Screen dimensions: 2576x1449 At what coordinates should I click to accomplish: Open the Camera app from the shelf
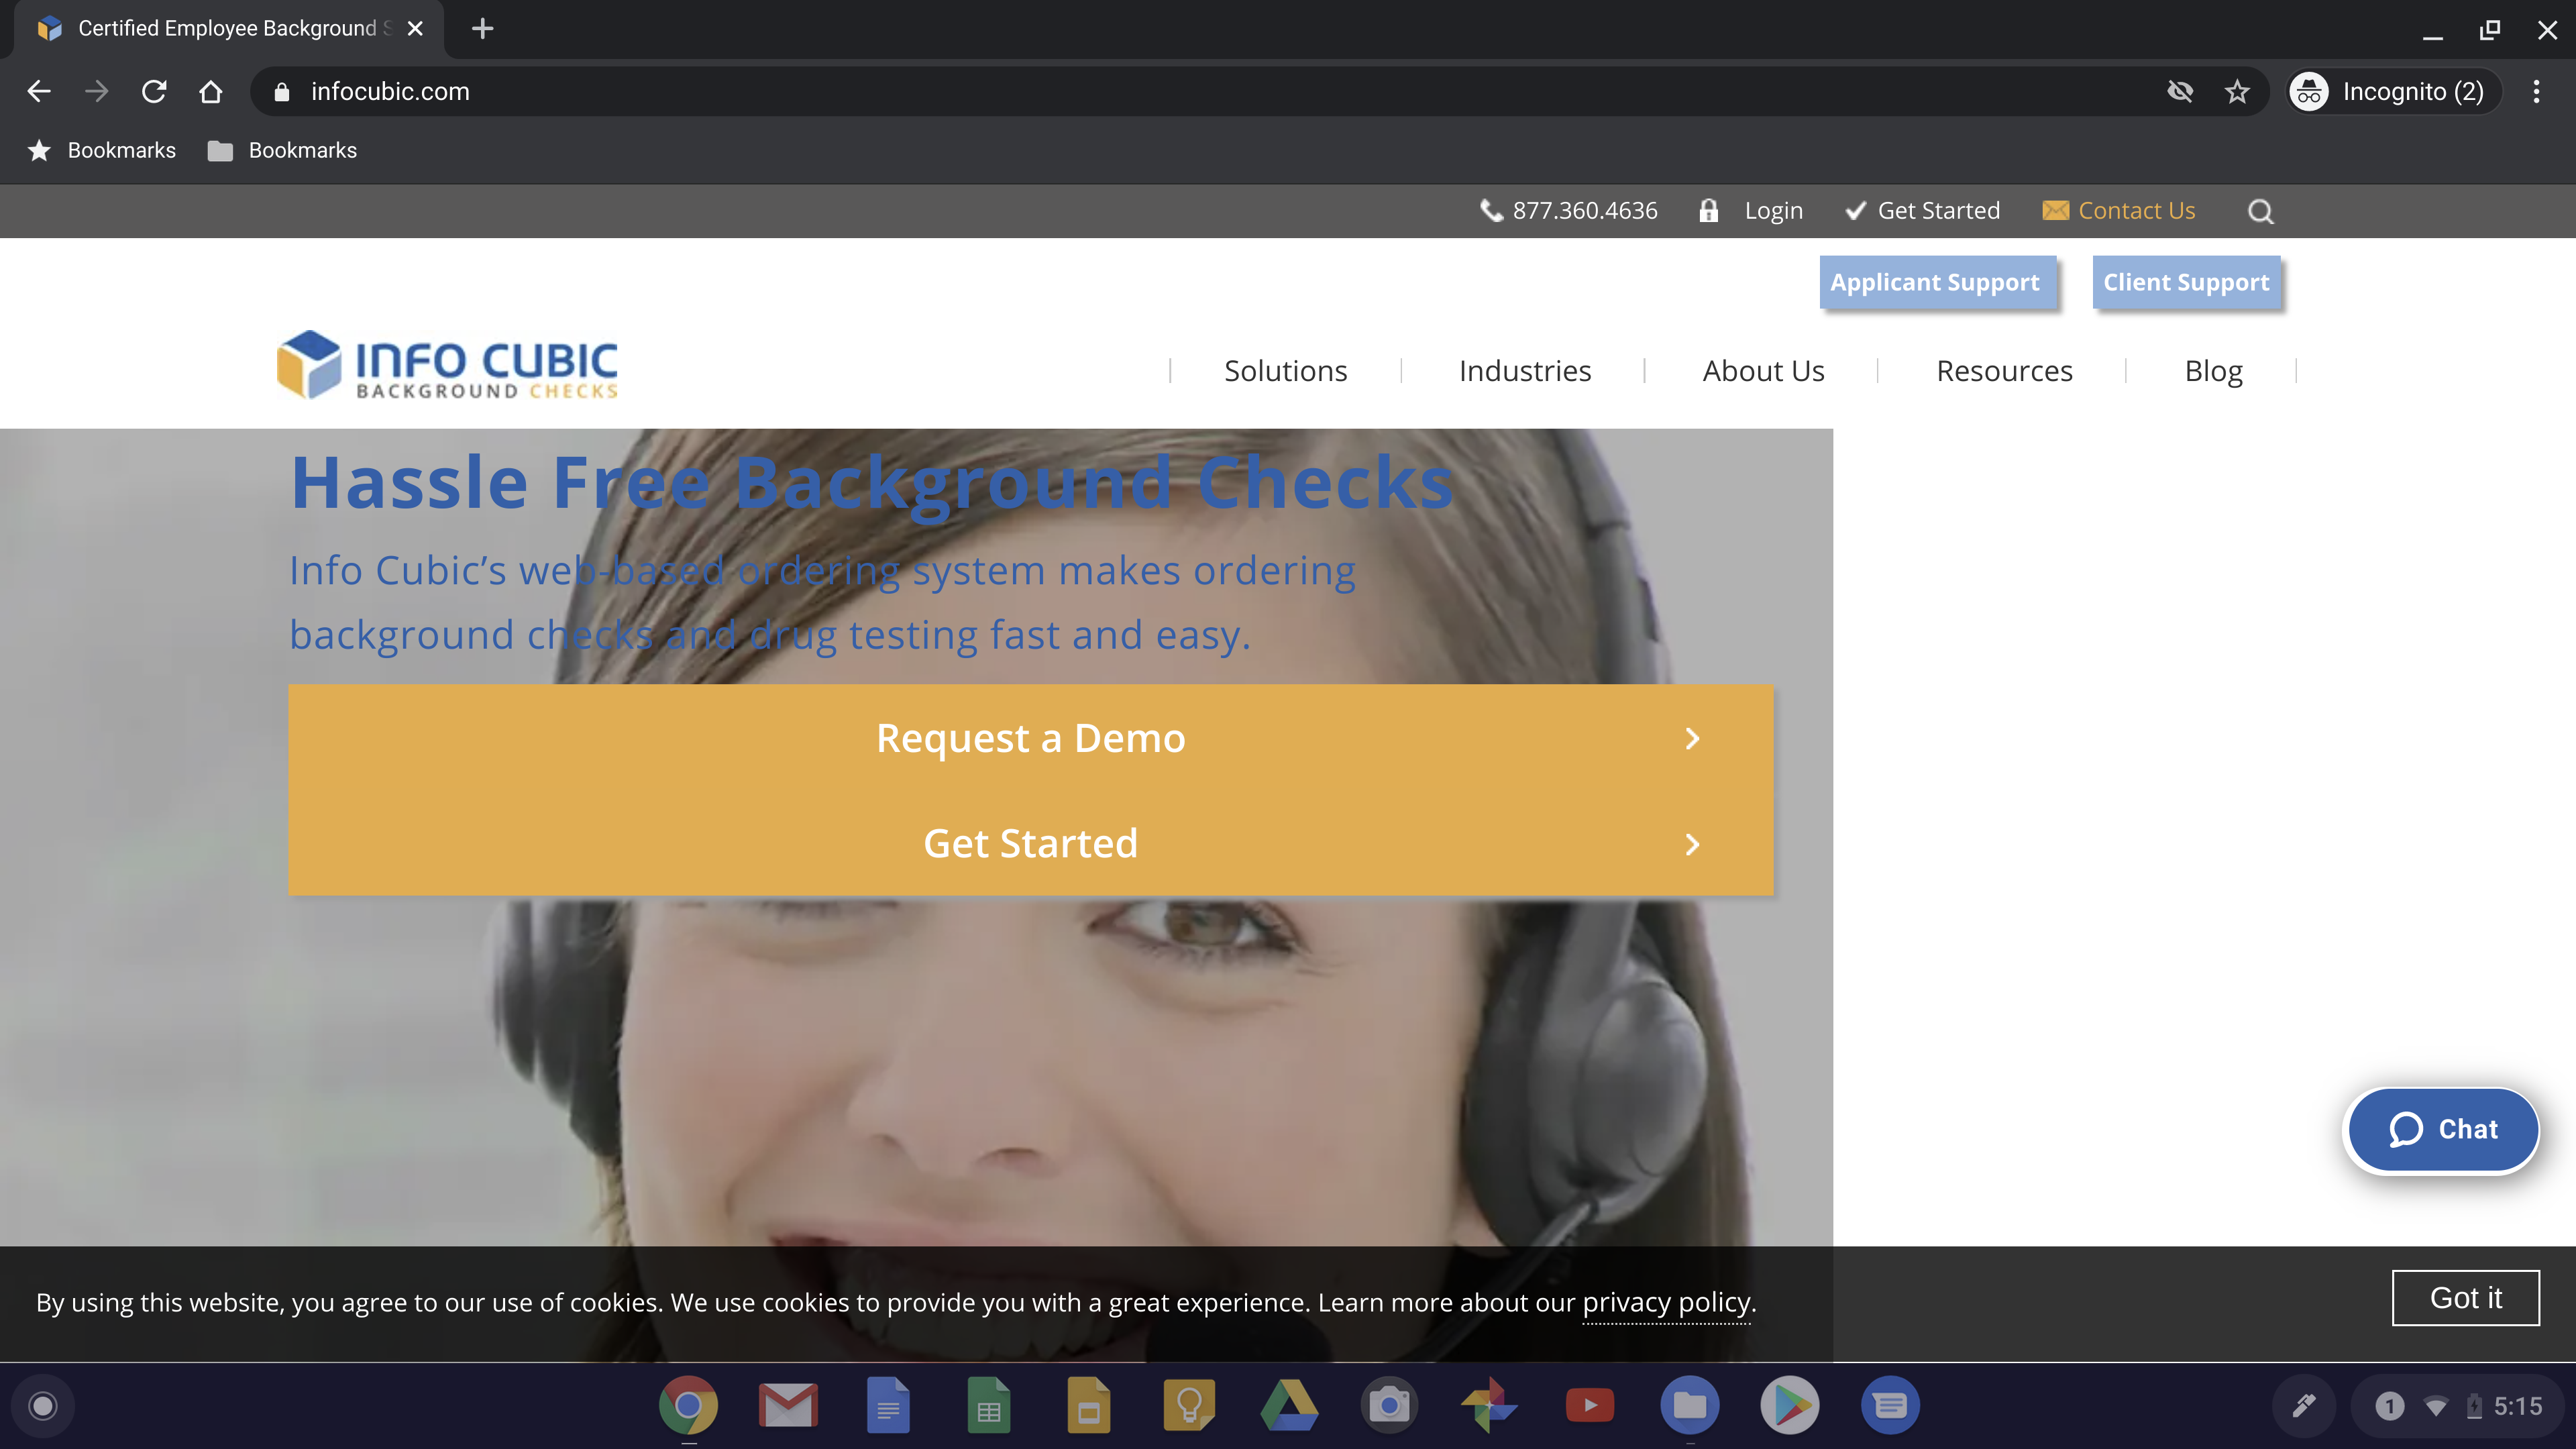(x=1389, y=1406)
